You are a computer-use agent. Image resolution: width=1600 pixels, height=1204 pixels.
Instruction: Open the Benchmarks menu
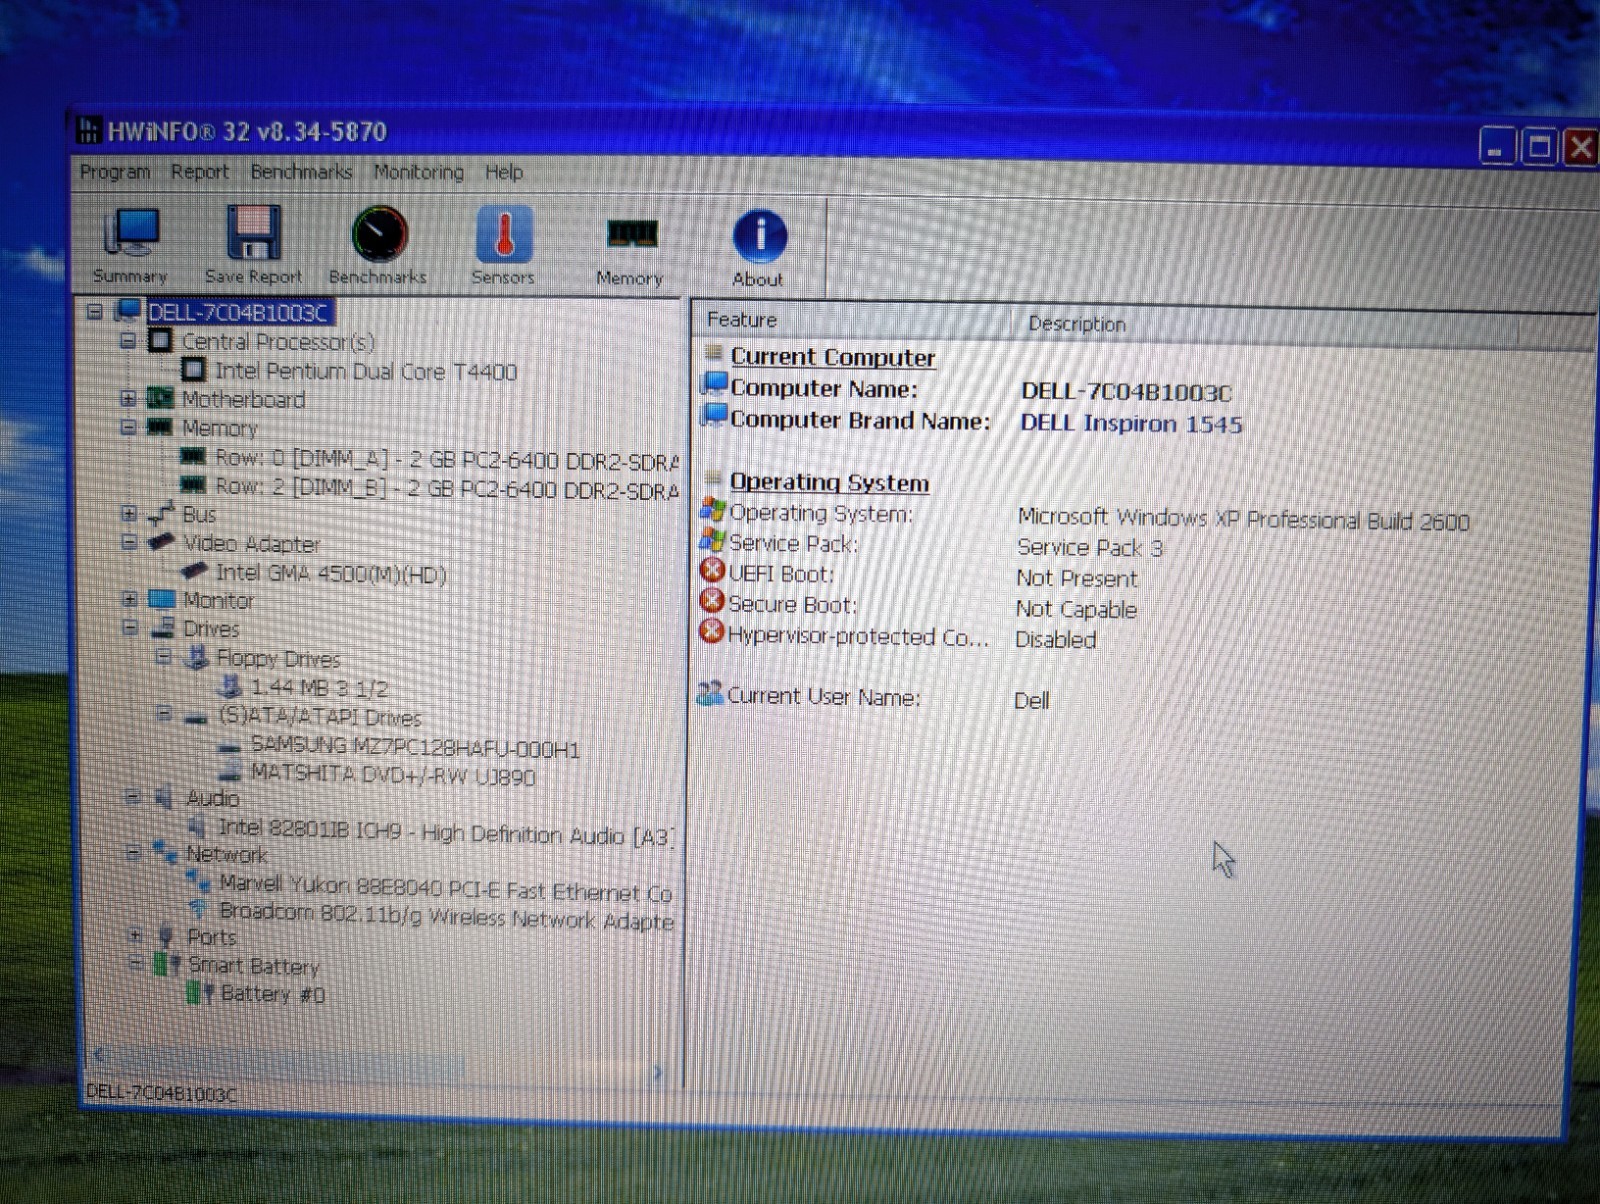301,172
